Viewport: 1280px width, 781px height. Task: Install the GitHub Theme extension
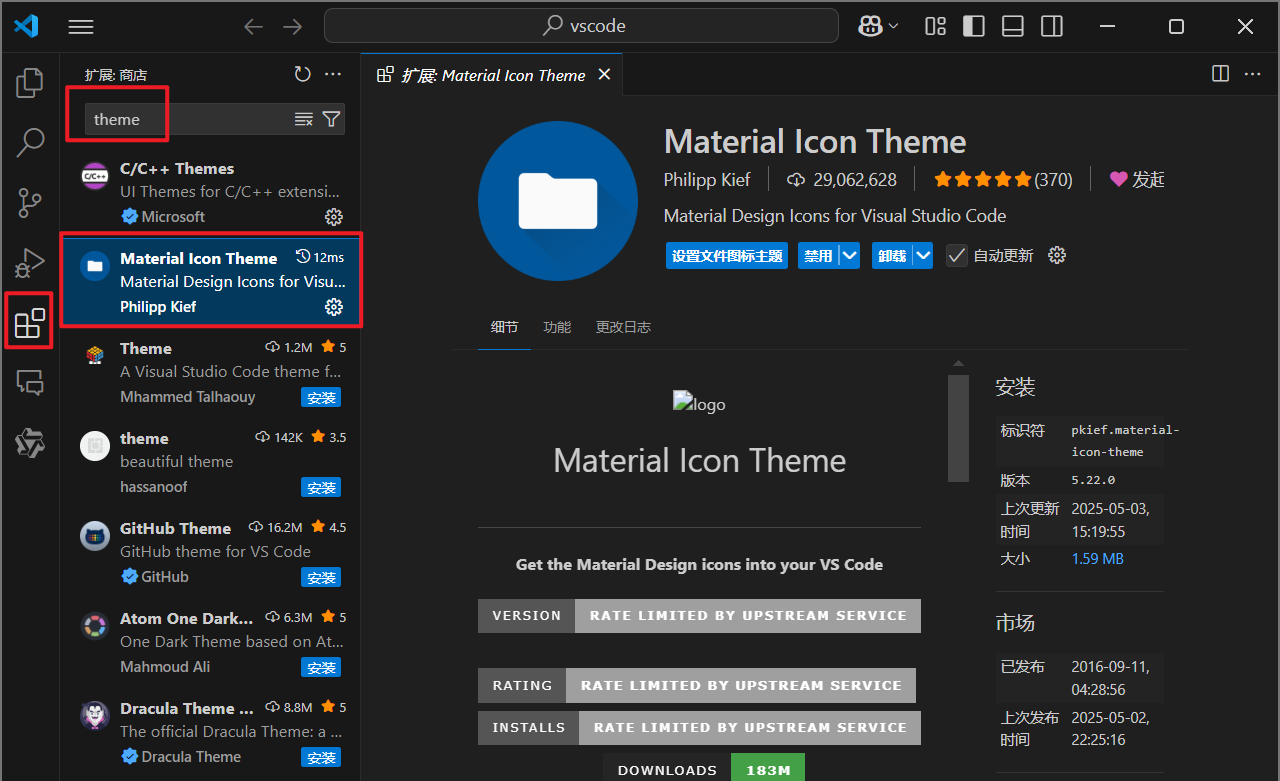tap(321, 578)
